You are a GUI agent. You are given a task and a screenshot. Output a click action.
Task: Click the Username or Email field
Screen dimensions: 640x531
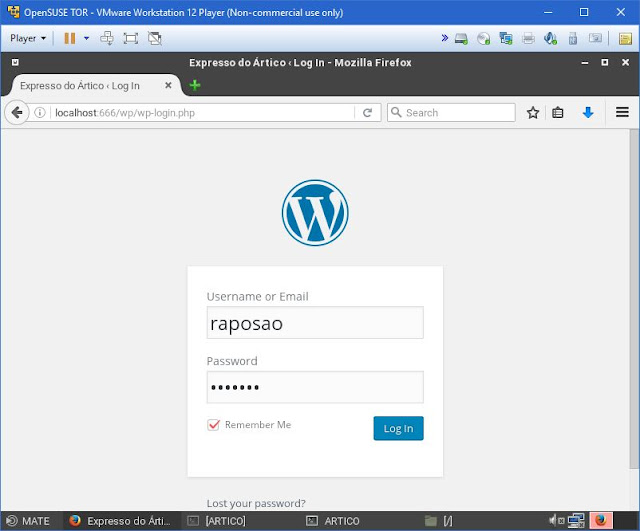click(315, 322)
